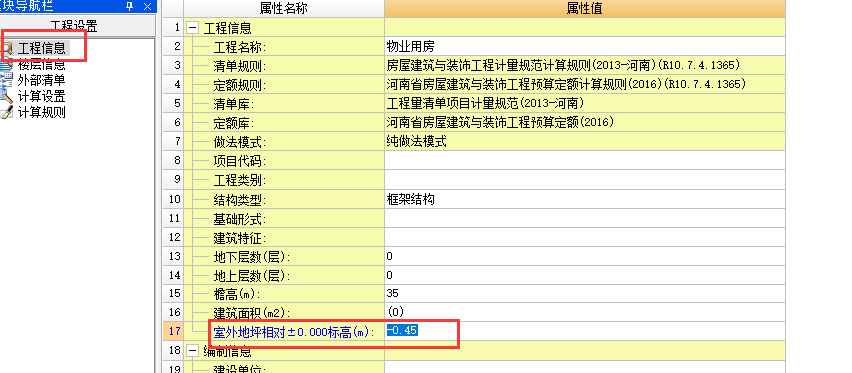Click the empty 基础形式 value field

pos(585,218)
